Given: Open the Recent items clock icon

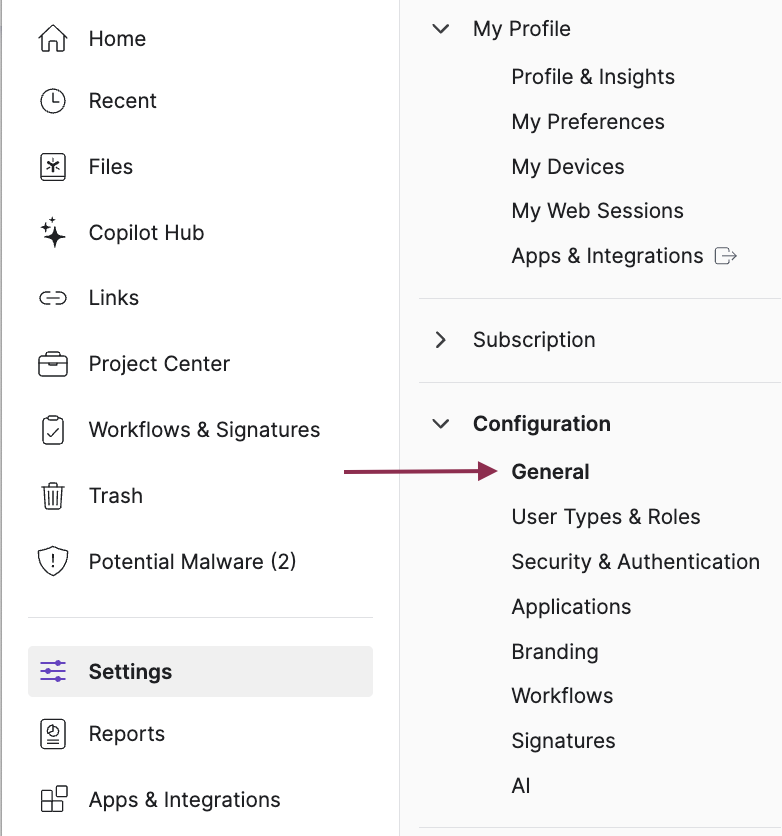Looking at the screenshot, I should pyautogui.click(x=51, y=100).
